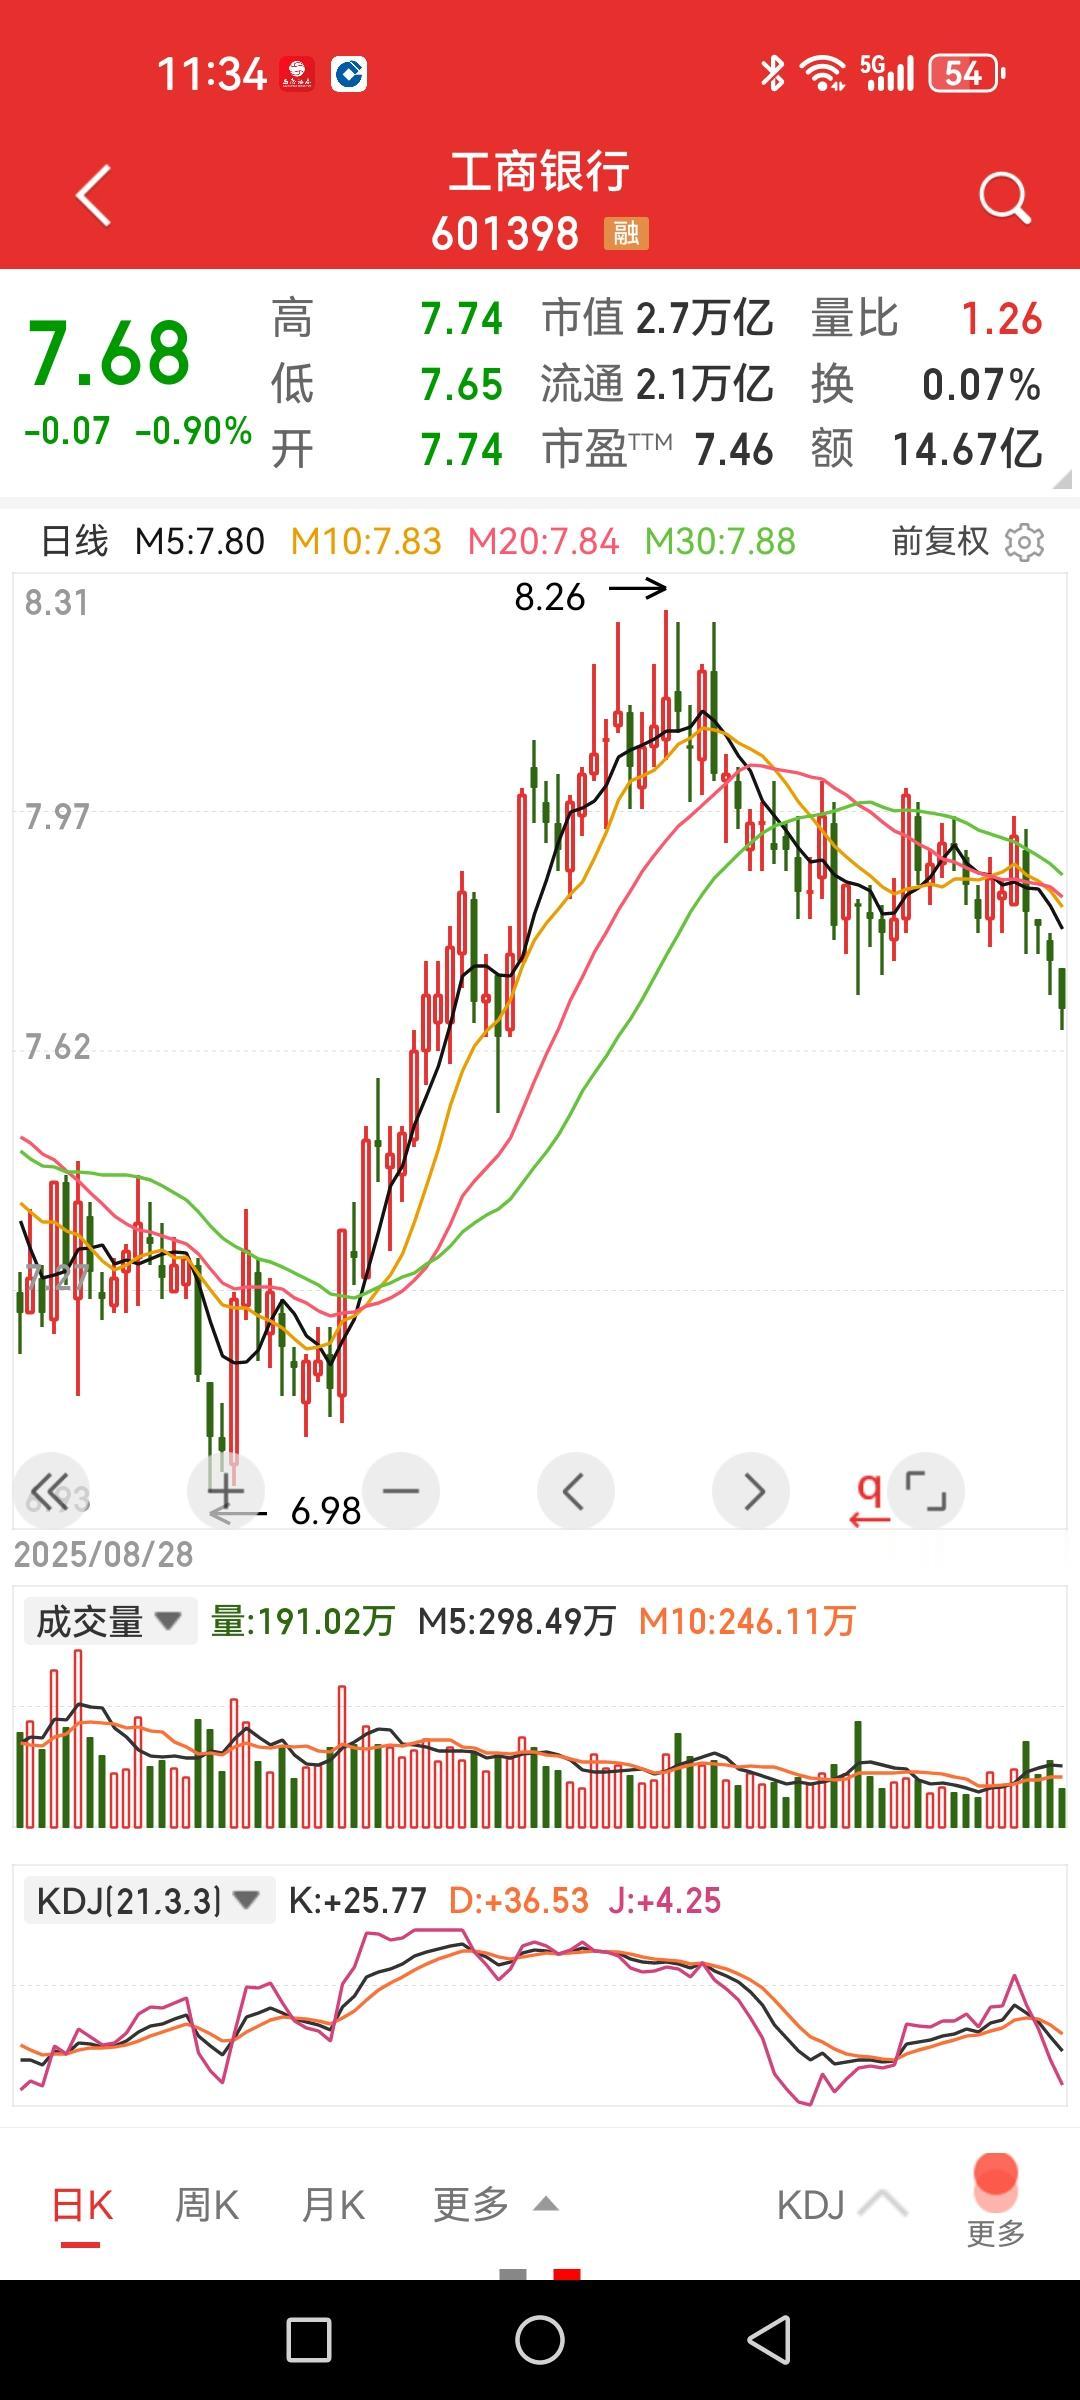Open the 成交量 indicator dropdown
Image resolution: width=1080 pixels, height=2400 pixels.
tap(110, 1620)
